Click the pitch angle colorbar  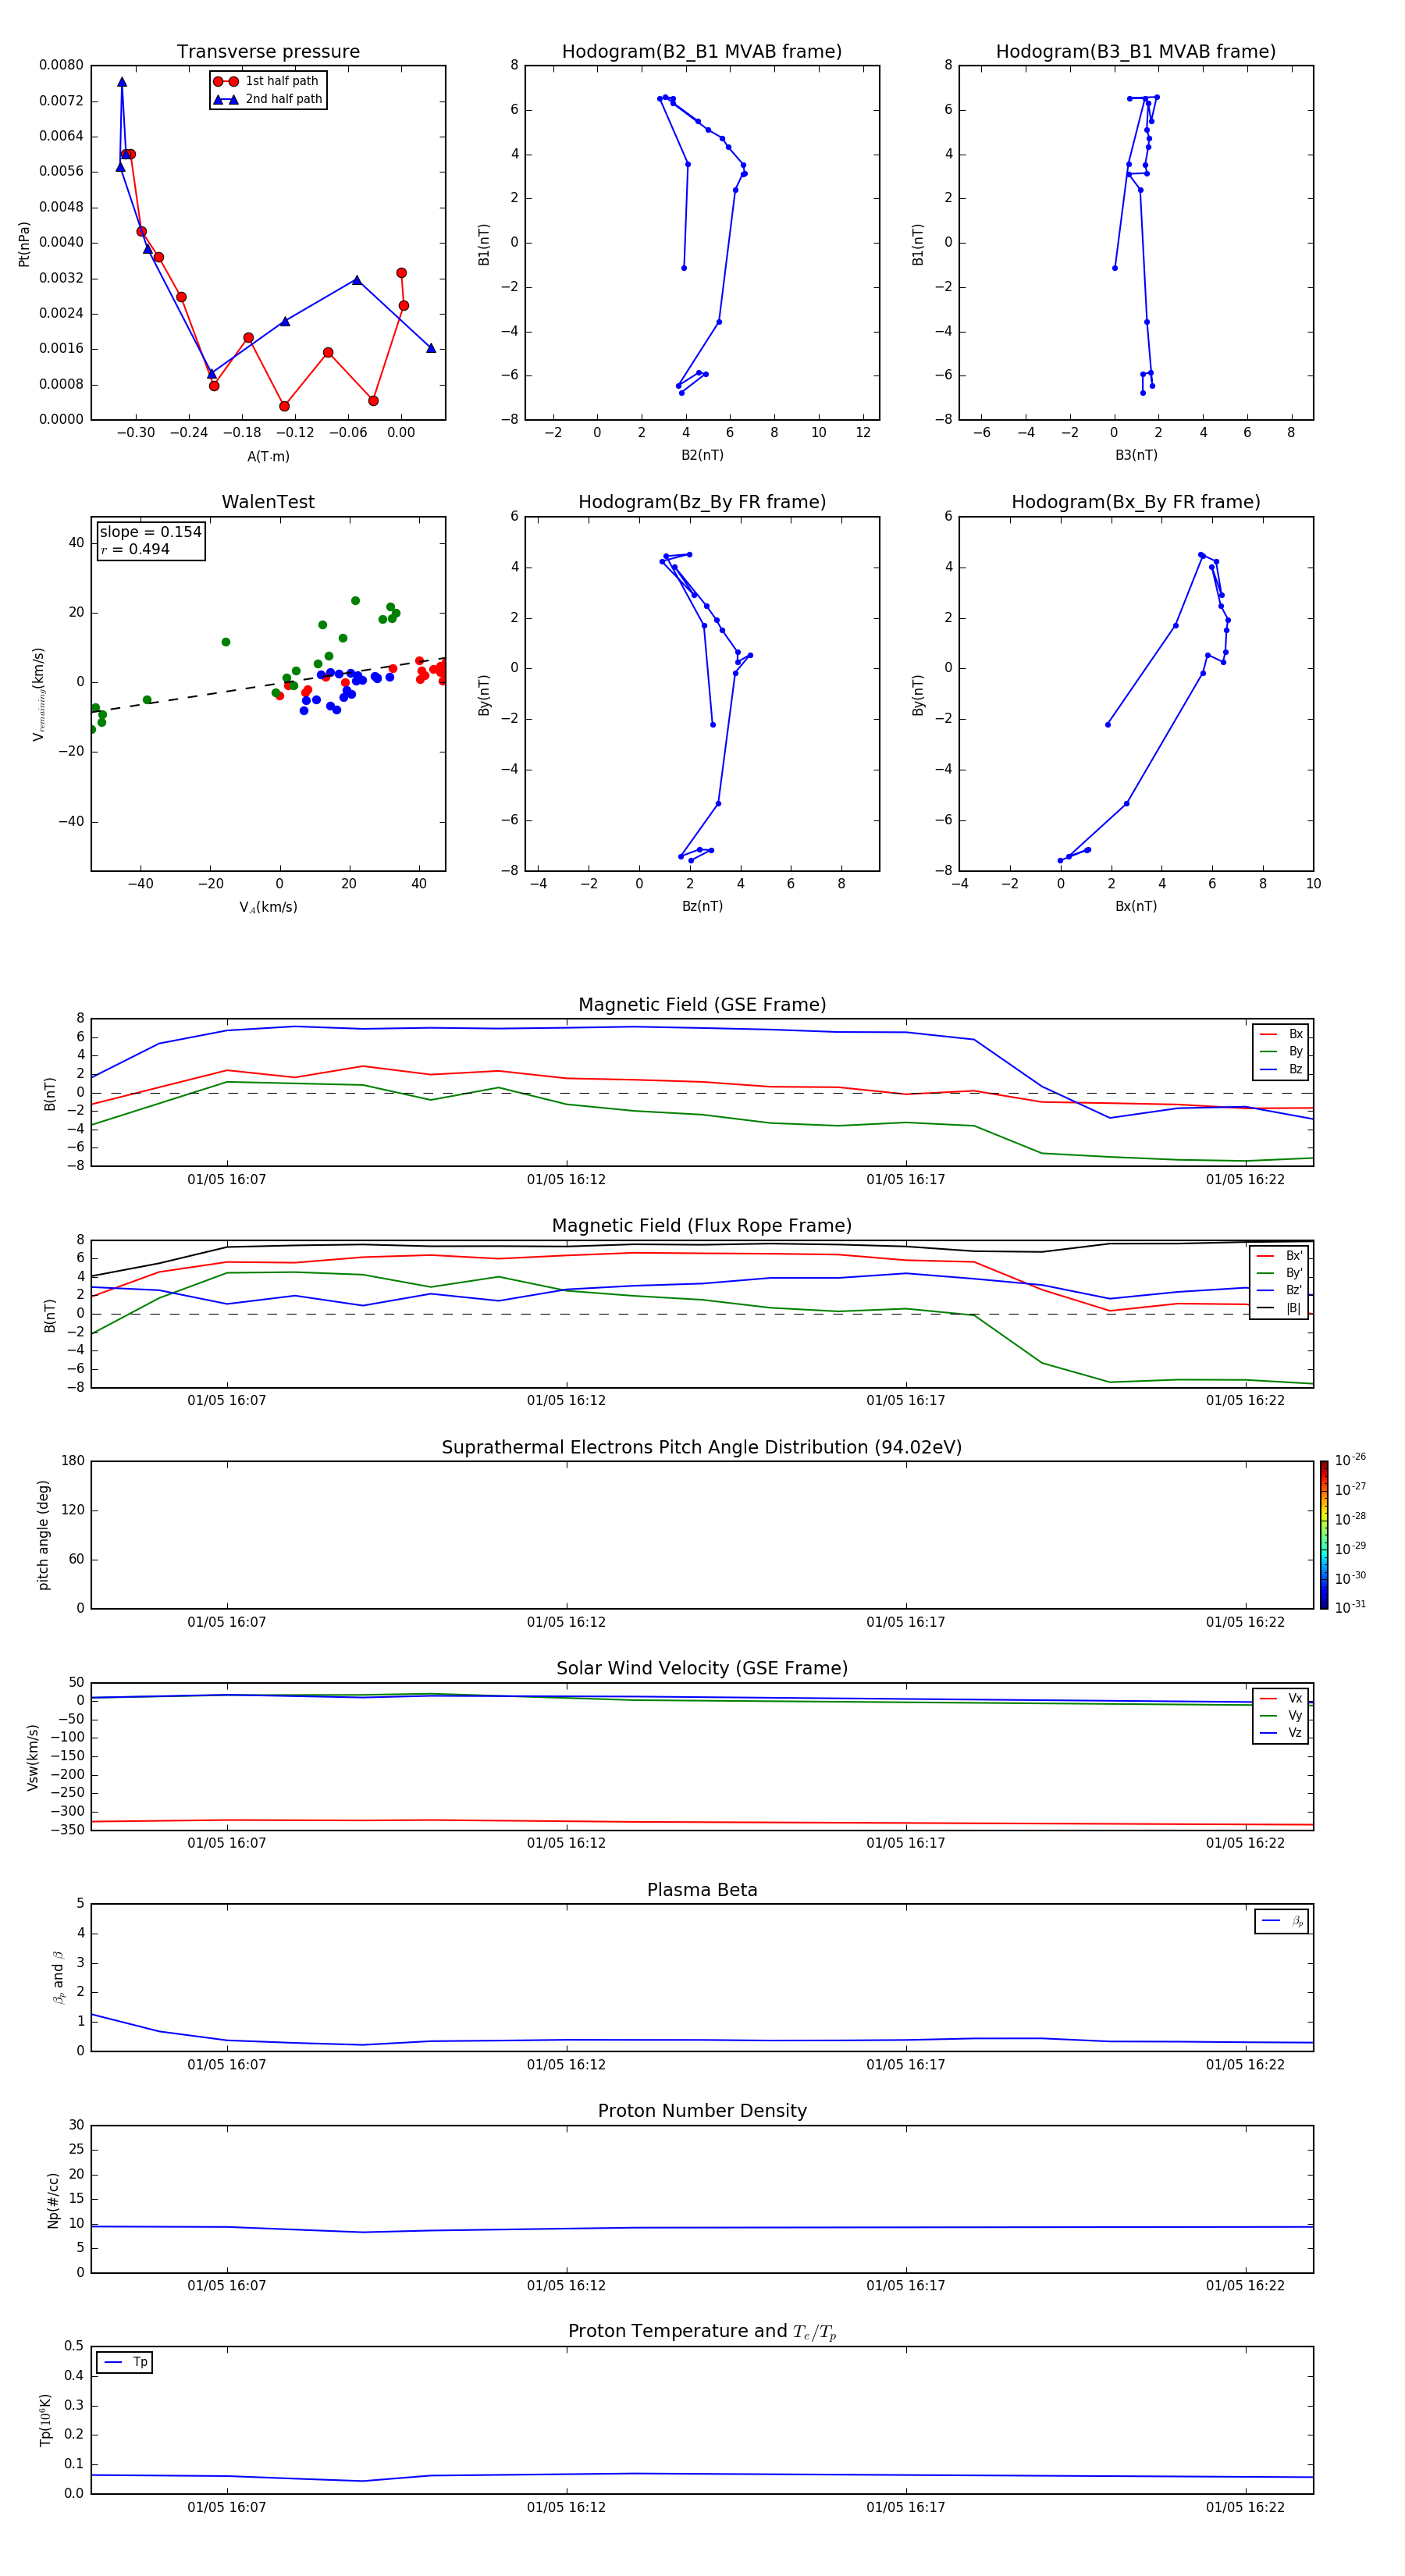point(1324,1535)
